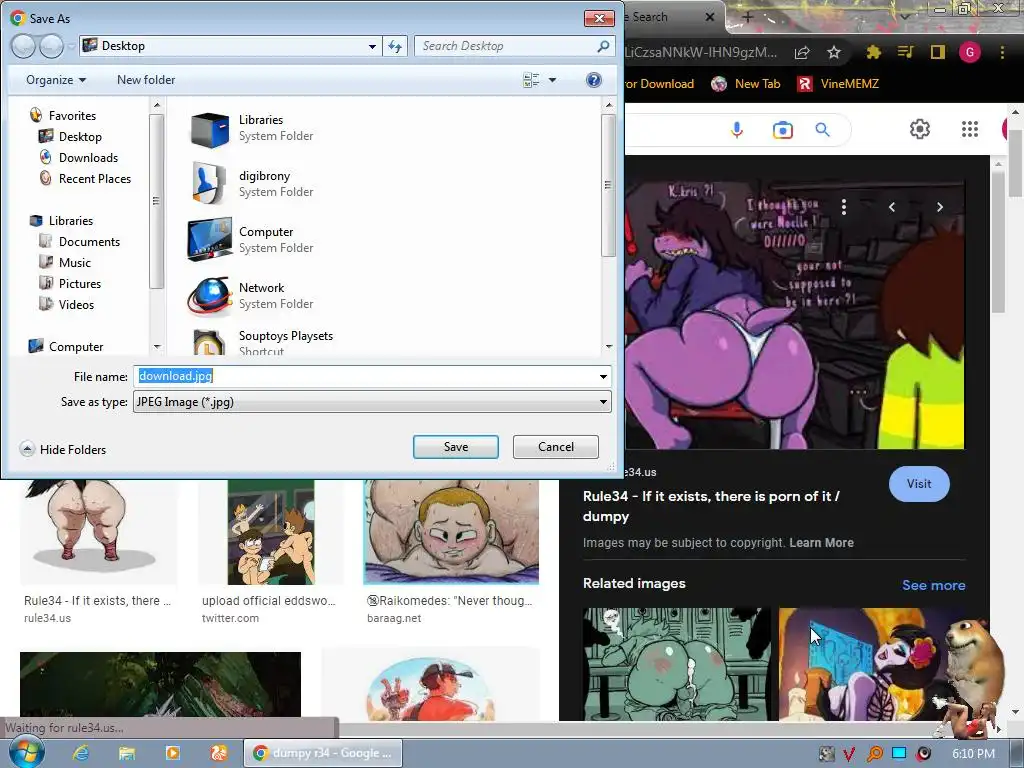Open the view options dropdown arrow
This screenshot has height=768, width=1024.
(552, 80)
